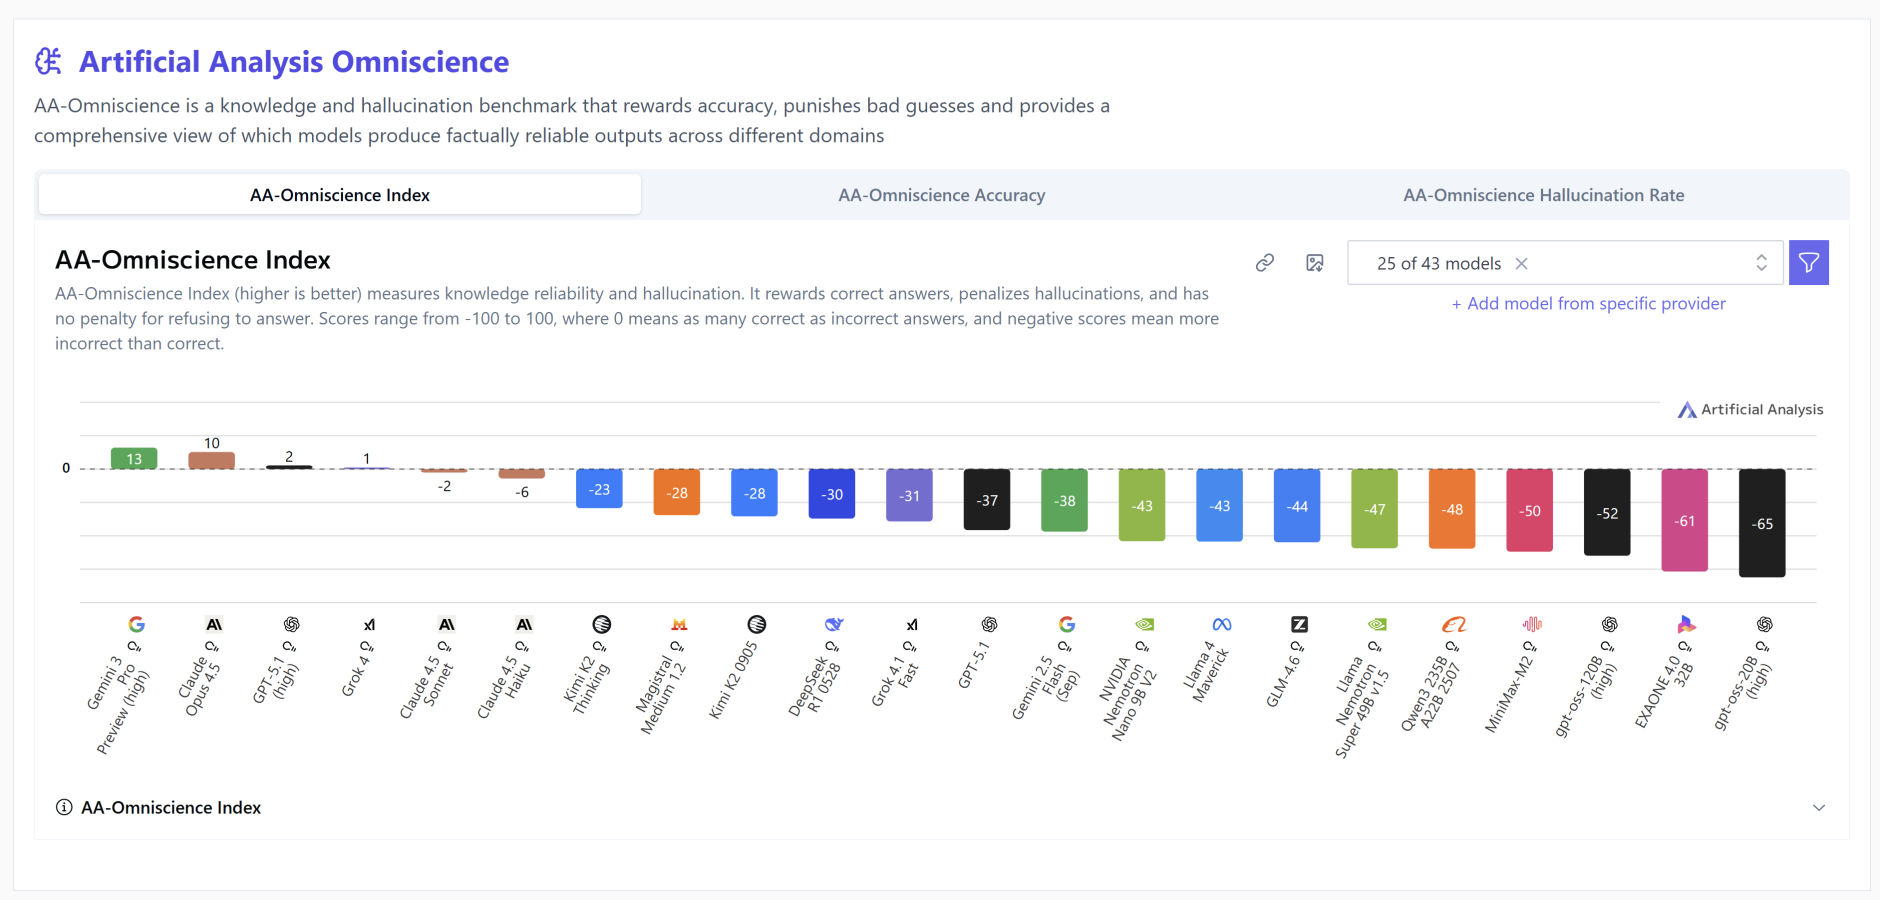Image resolution: width=1880 pixels, height=900 pixels.
Task: Click the Alibaba logo for Qwen3 235B
Action: 1454,624
